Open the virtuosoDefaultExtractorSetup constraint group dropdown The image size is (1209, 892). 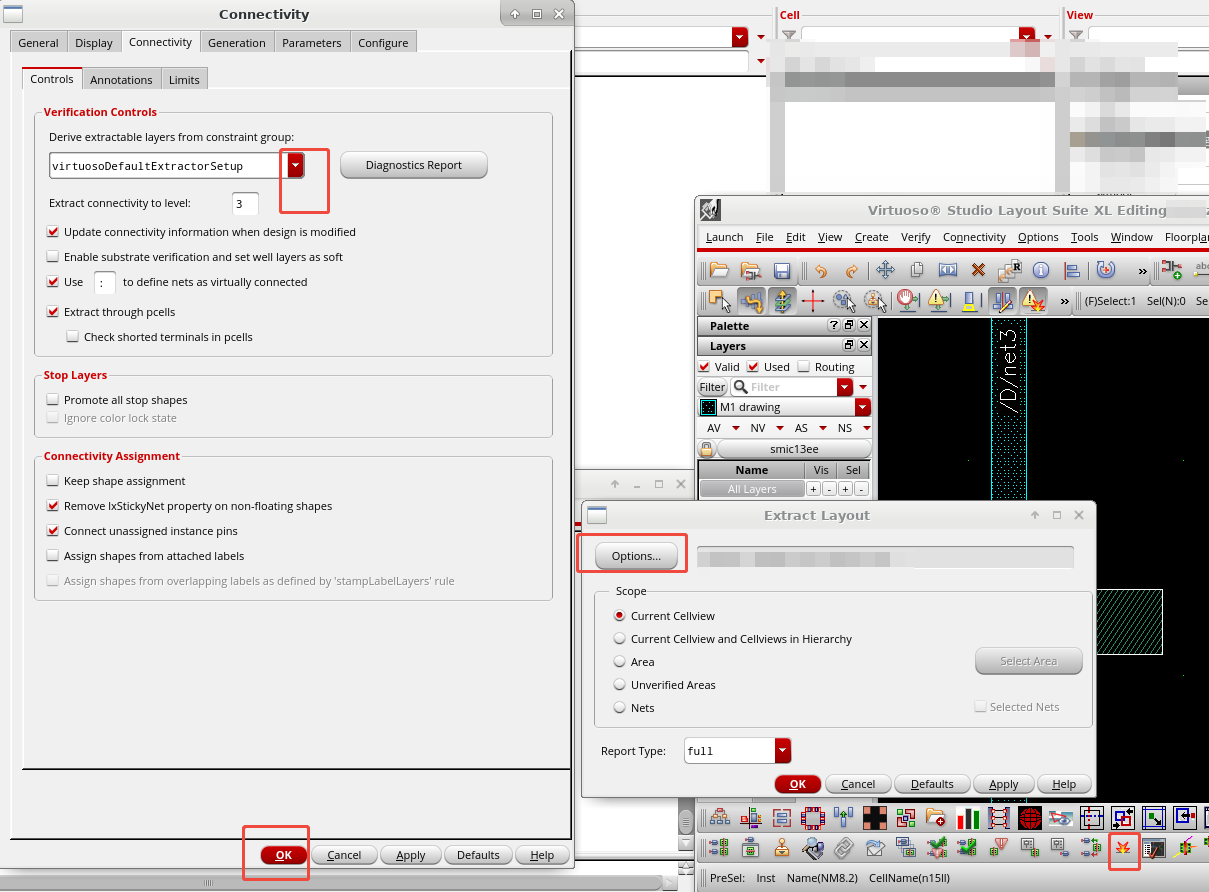pos(295,165)
